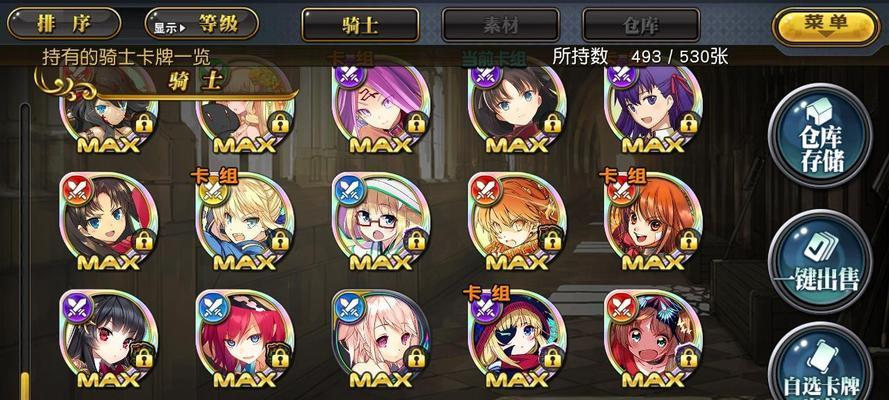The image size is (889, 400).
Task: Tap the 一键出售 one-click sell icon
Action: pos(820,261)
